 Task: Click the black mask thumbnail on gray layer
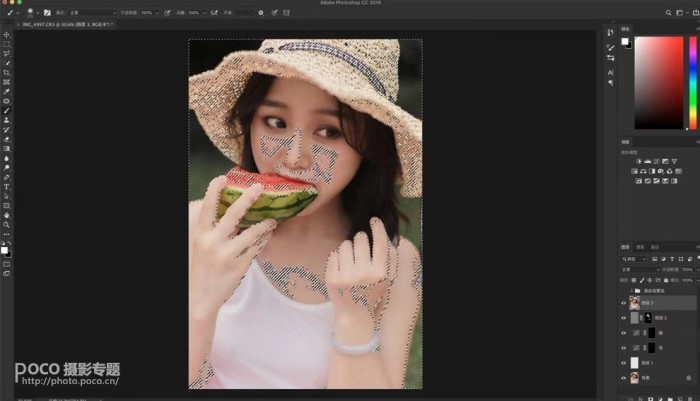[x=648, y=318]
